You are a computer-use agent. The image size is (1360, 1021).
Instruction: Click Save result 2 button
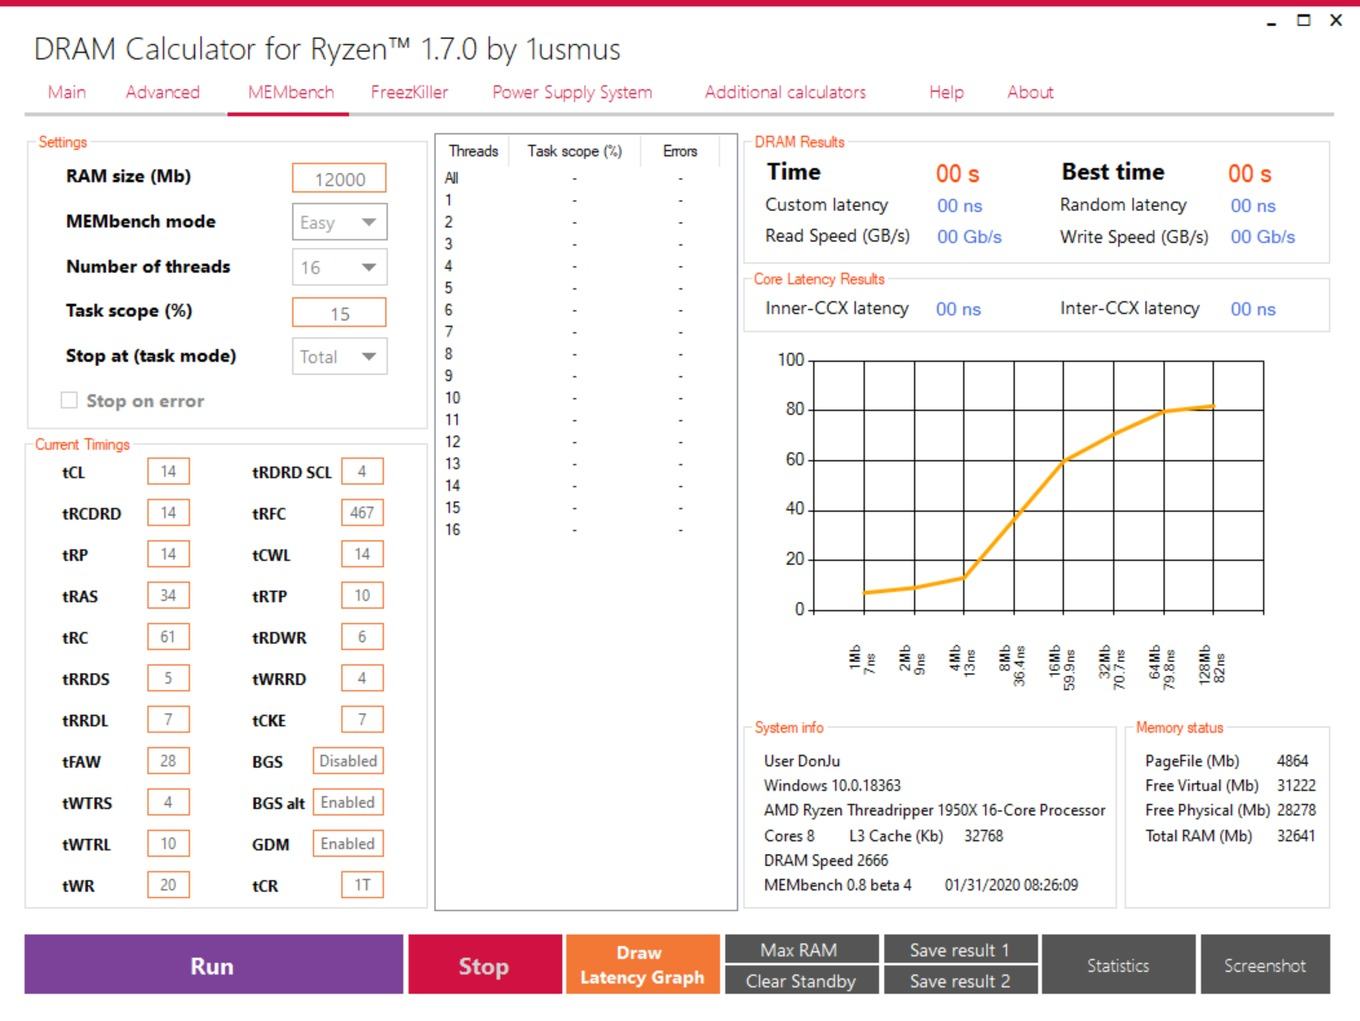(960, 980)
